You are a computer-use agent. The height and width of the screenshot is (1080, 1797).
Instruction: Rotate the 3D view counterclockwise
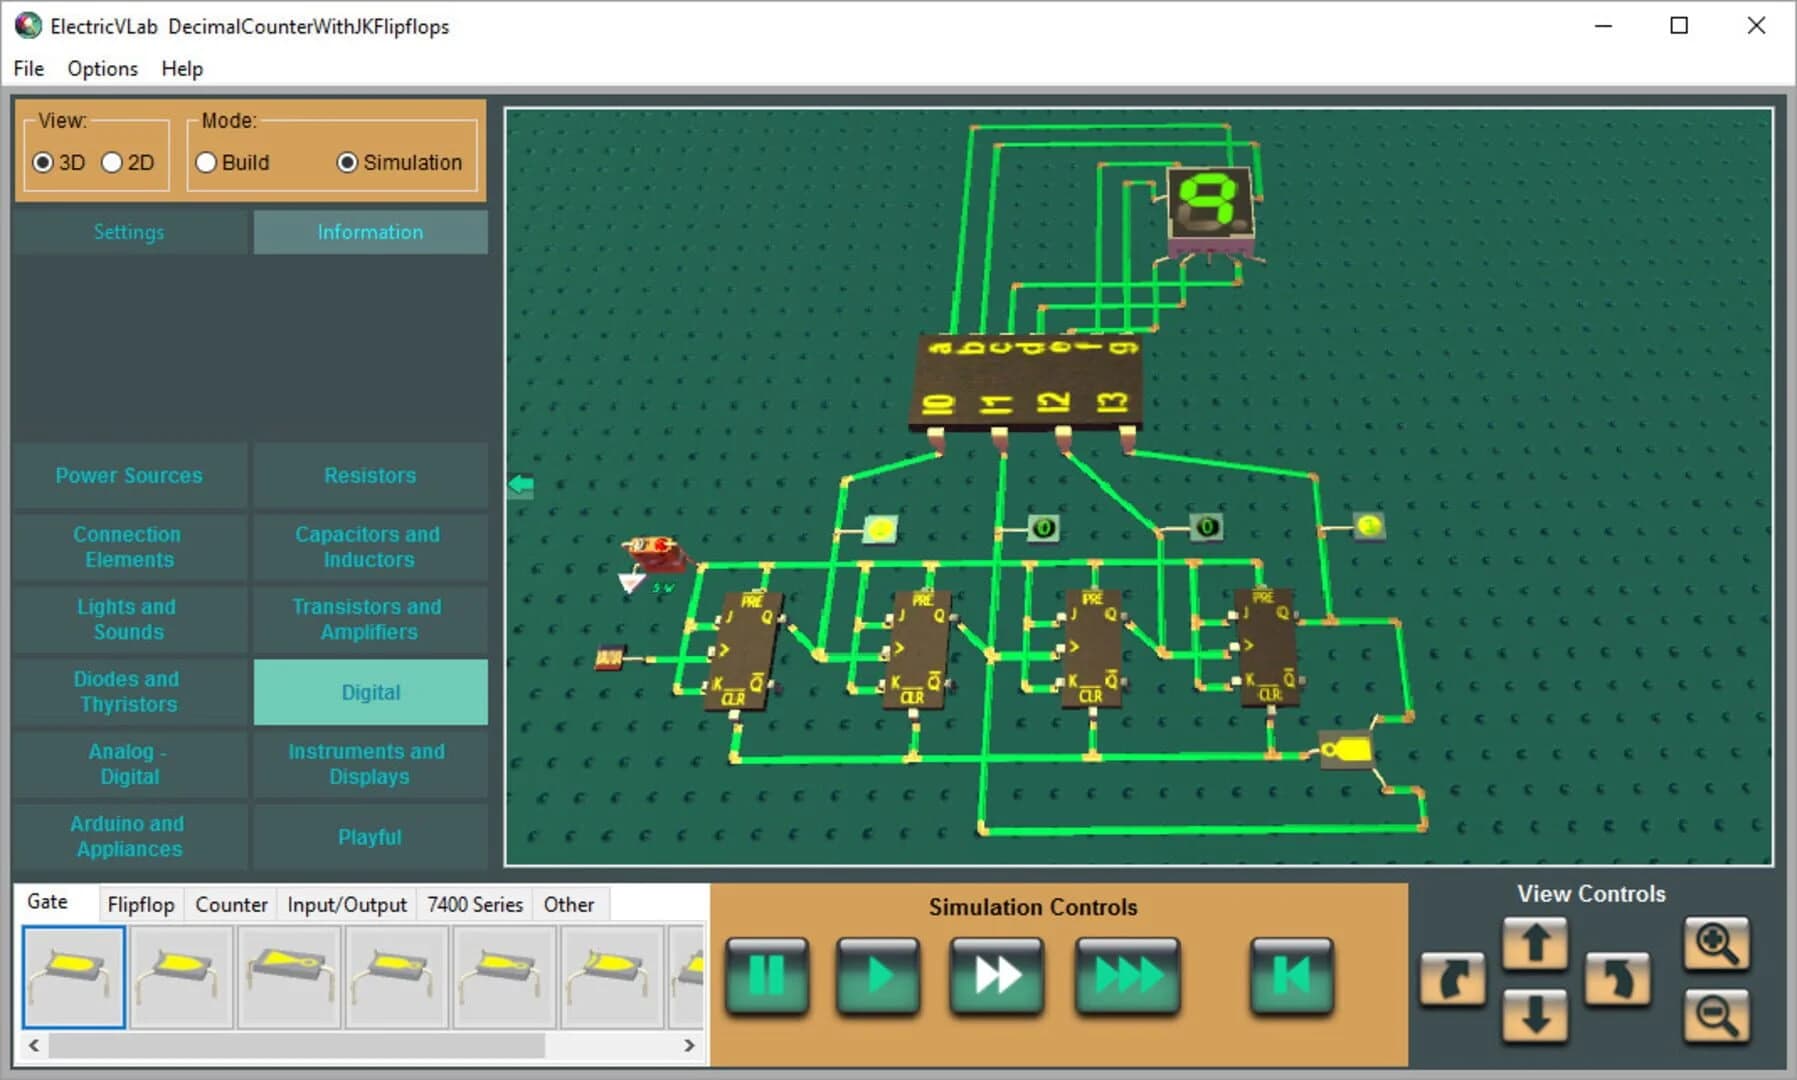pos(1619,980)
